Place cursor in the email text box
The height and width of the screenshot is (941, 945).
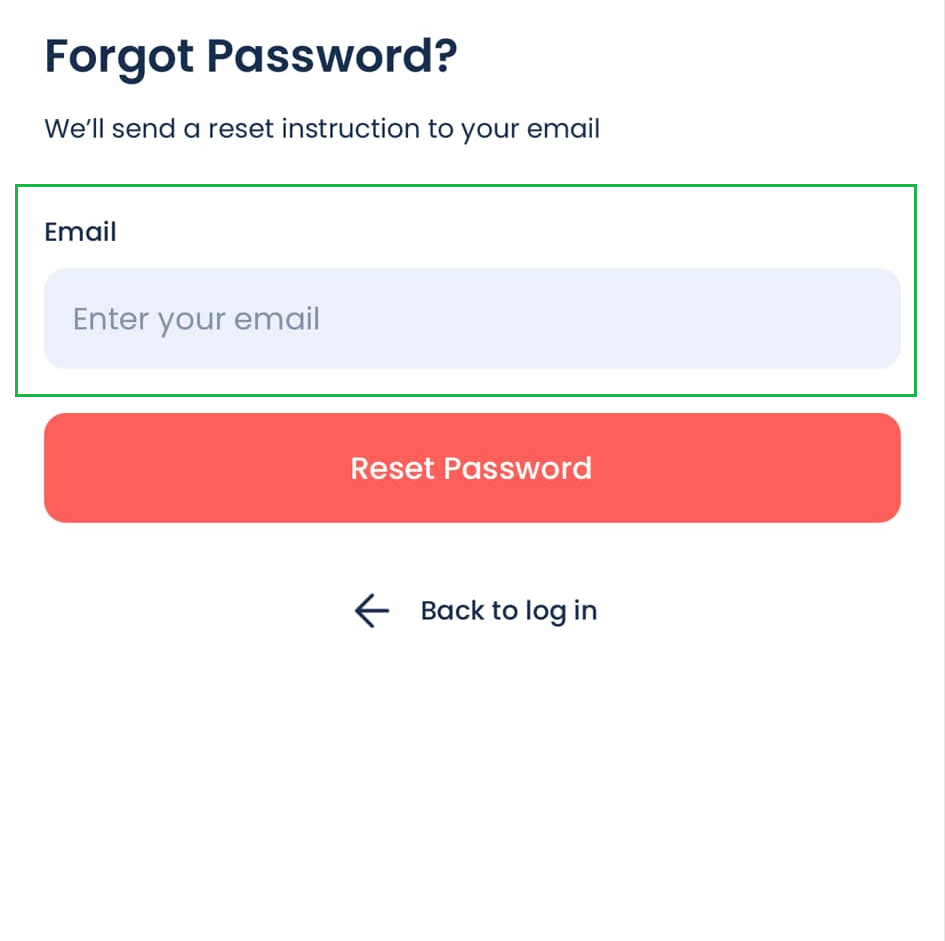pos(472,319)
